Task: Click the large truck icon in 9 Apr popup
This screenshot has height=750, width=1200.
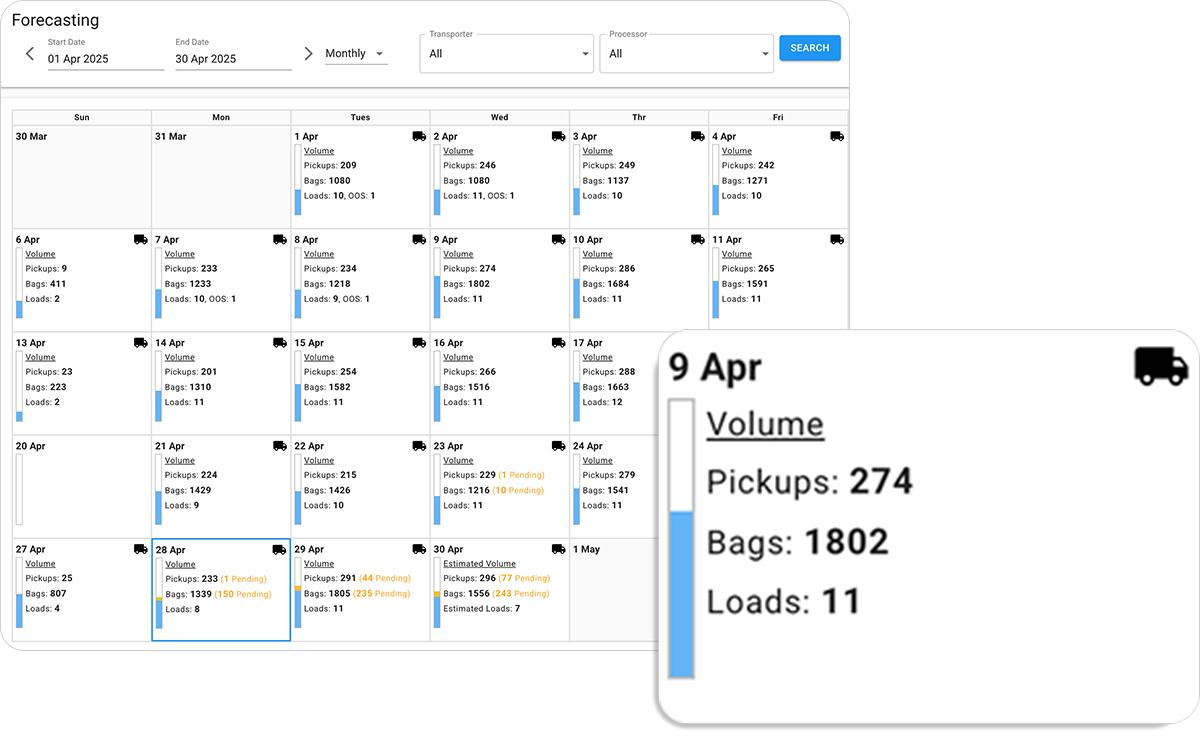Action: tap(1161, 366)
